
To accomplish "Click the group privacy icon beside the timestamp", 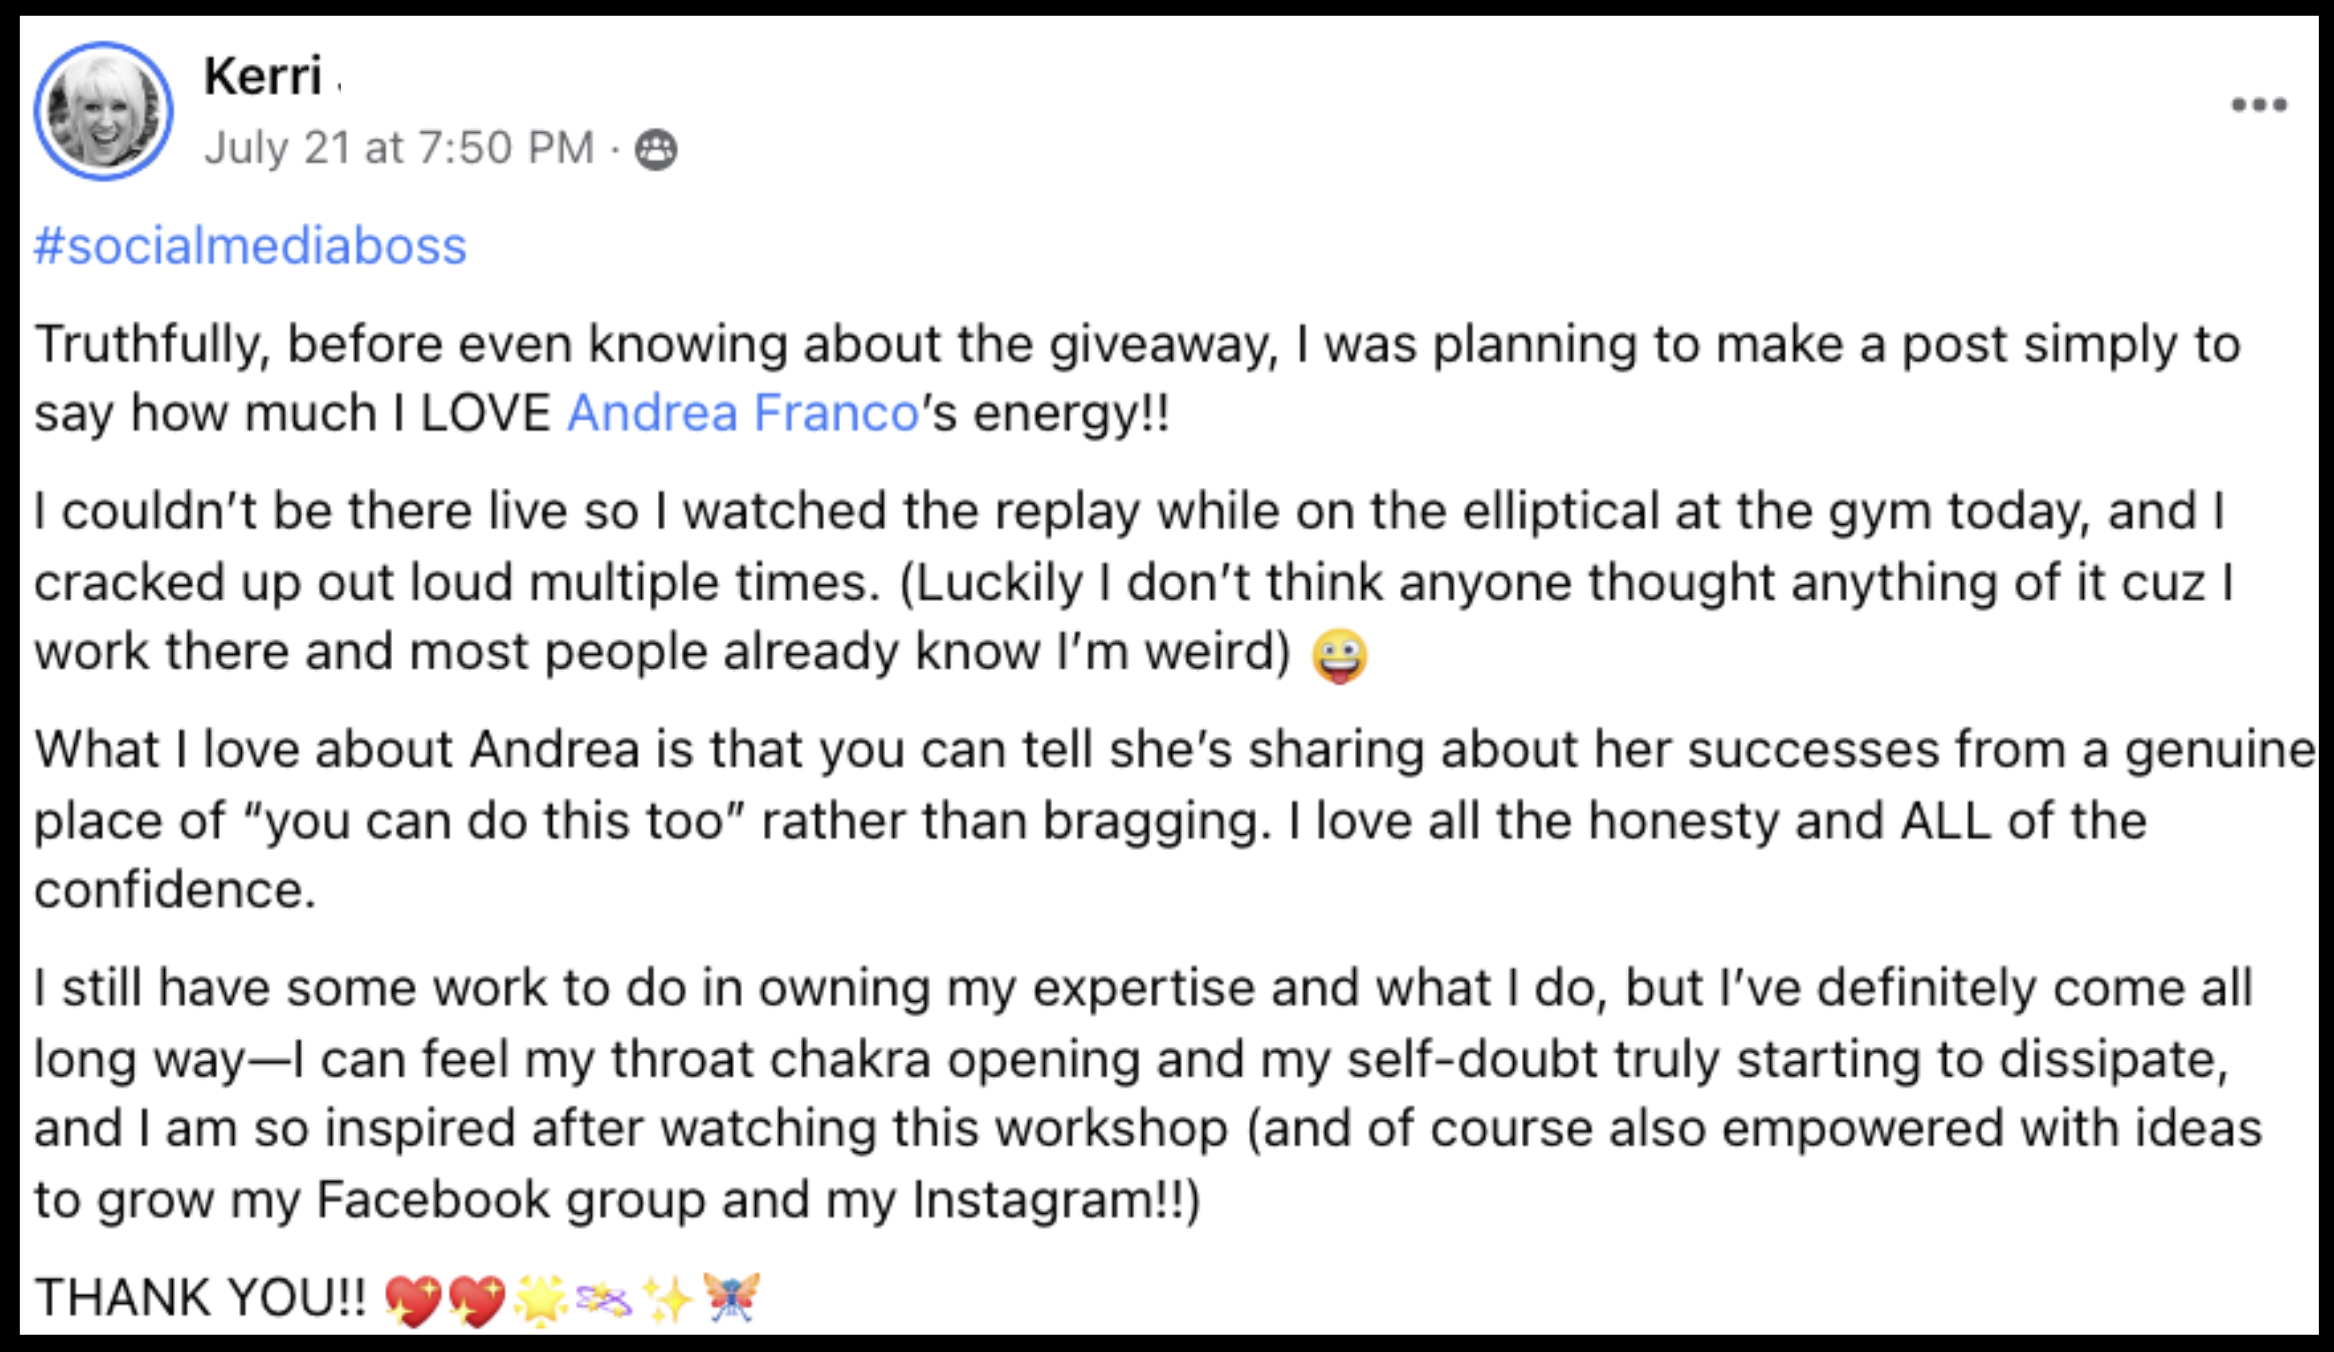I will 656,150.
